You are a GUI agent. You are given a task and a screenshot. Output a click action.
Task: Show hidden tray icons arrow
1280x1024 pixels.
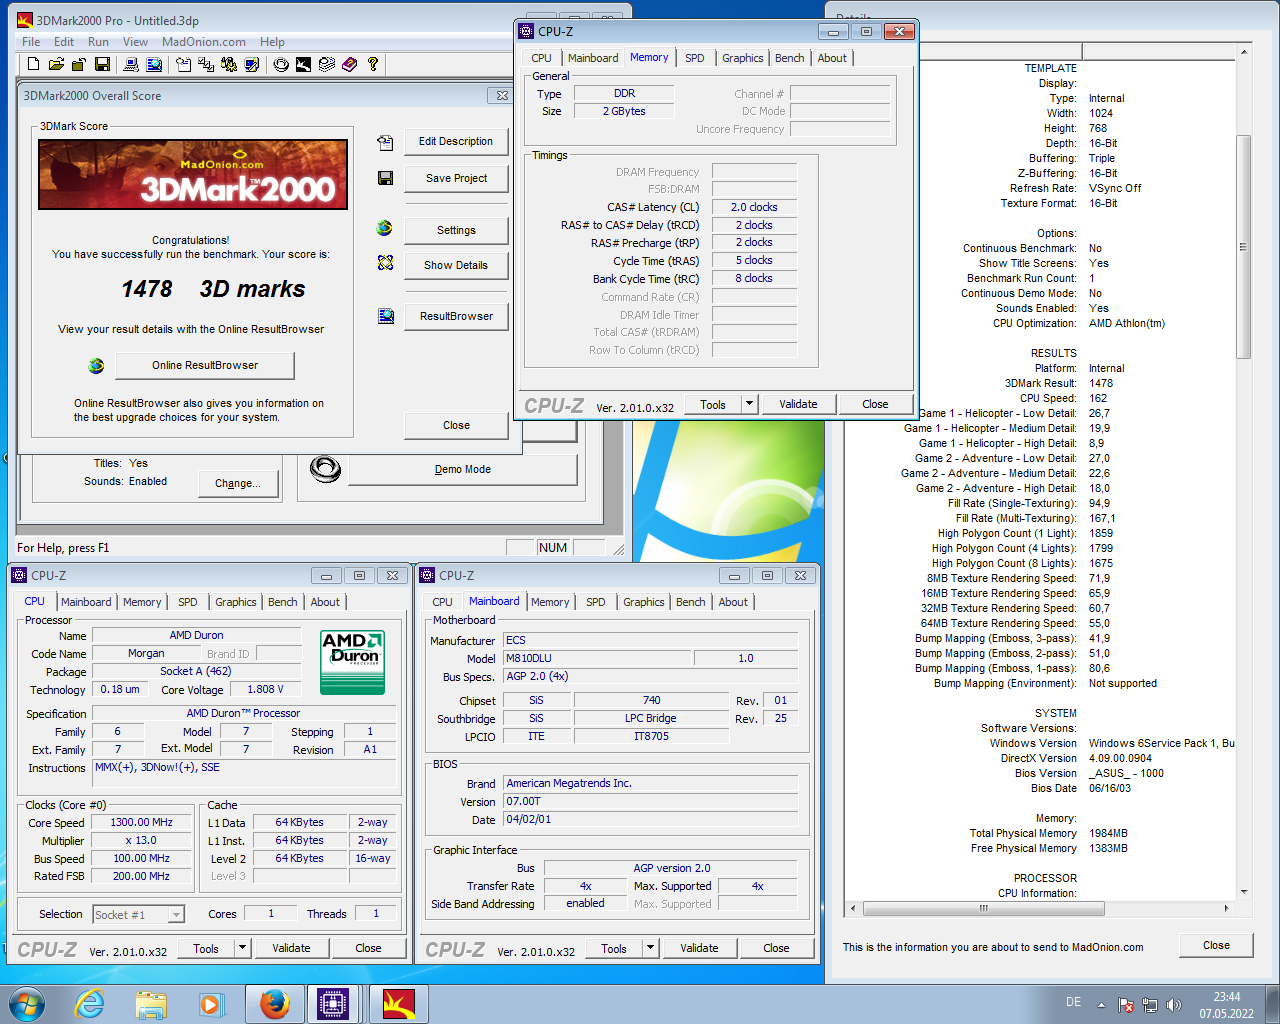coord(1101,1005)
